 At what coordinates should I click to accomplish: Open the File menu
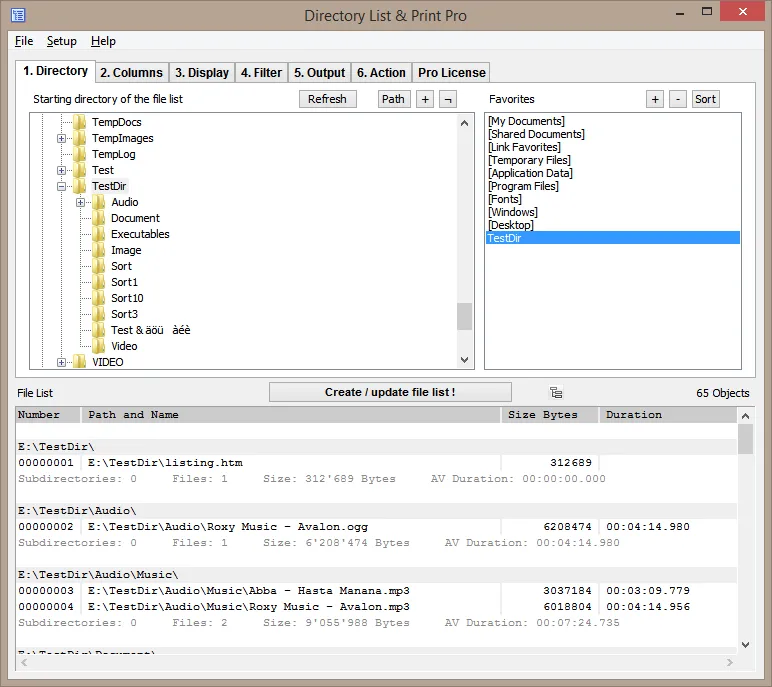pos(24,41)
